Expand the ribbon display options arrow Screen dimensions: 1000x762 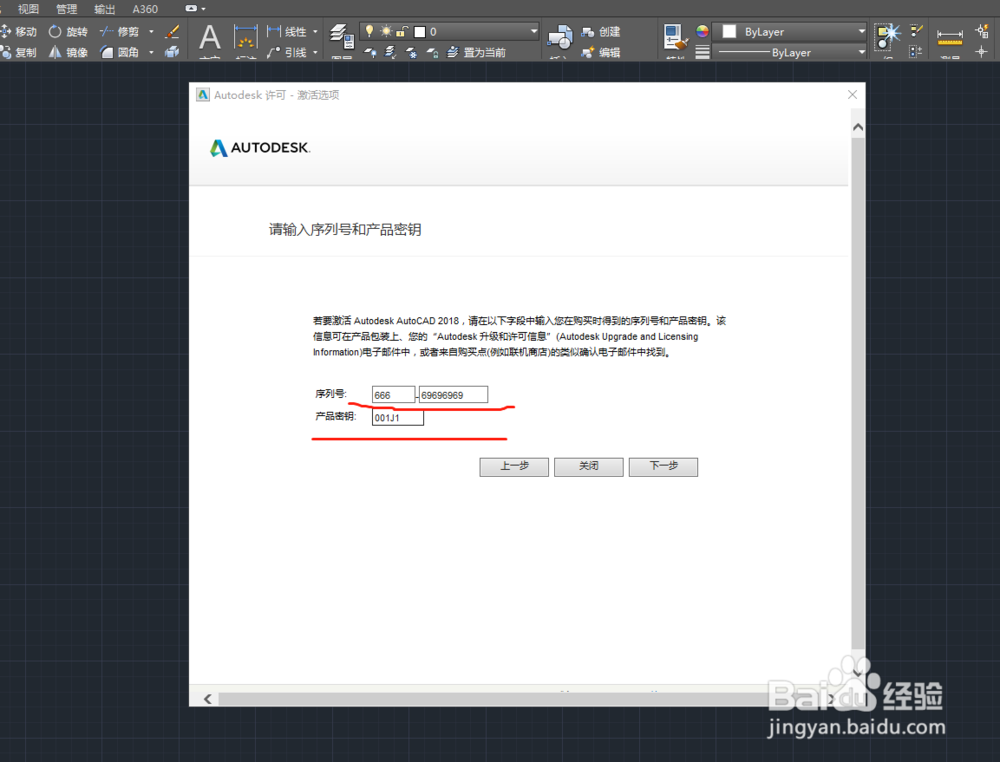[203, 9]
